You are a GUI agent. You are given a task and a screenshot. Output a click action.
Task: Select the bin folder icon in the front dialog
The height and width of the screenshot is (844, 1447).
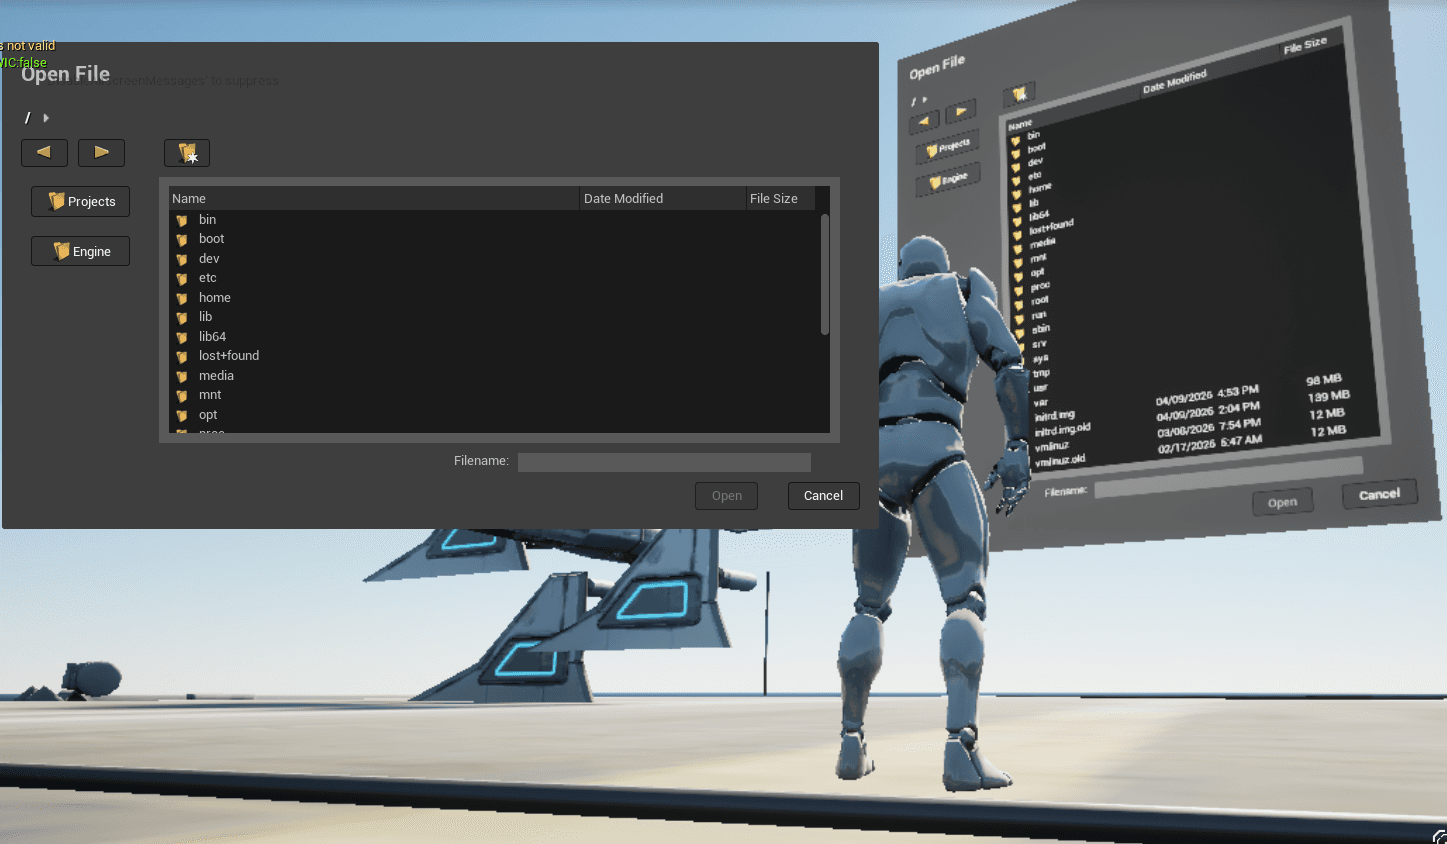coord(182,220)
